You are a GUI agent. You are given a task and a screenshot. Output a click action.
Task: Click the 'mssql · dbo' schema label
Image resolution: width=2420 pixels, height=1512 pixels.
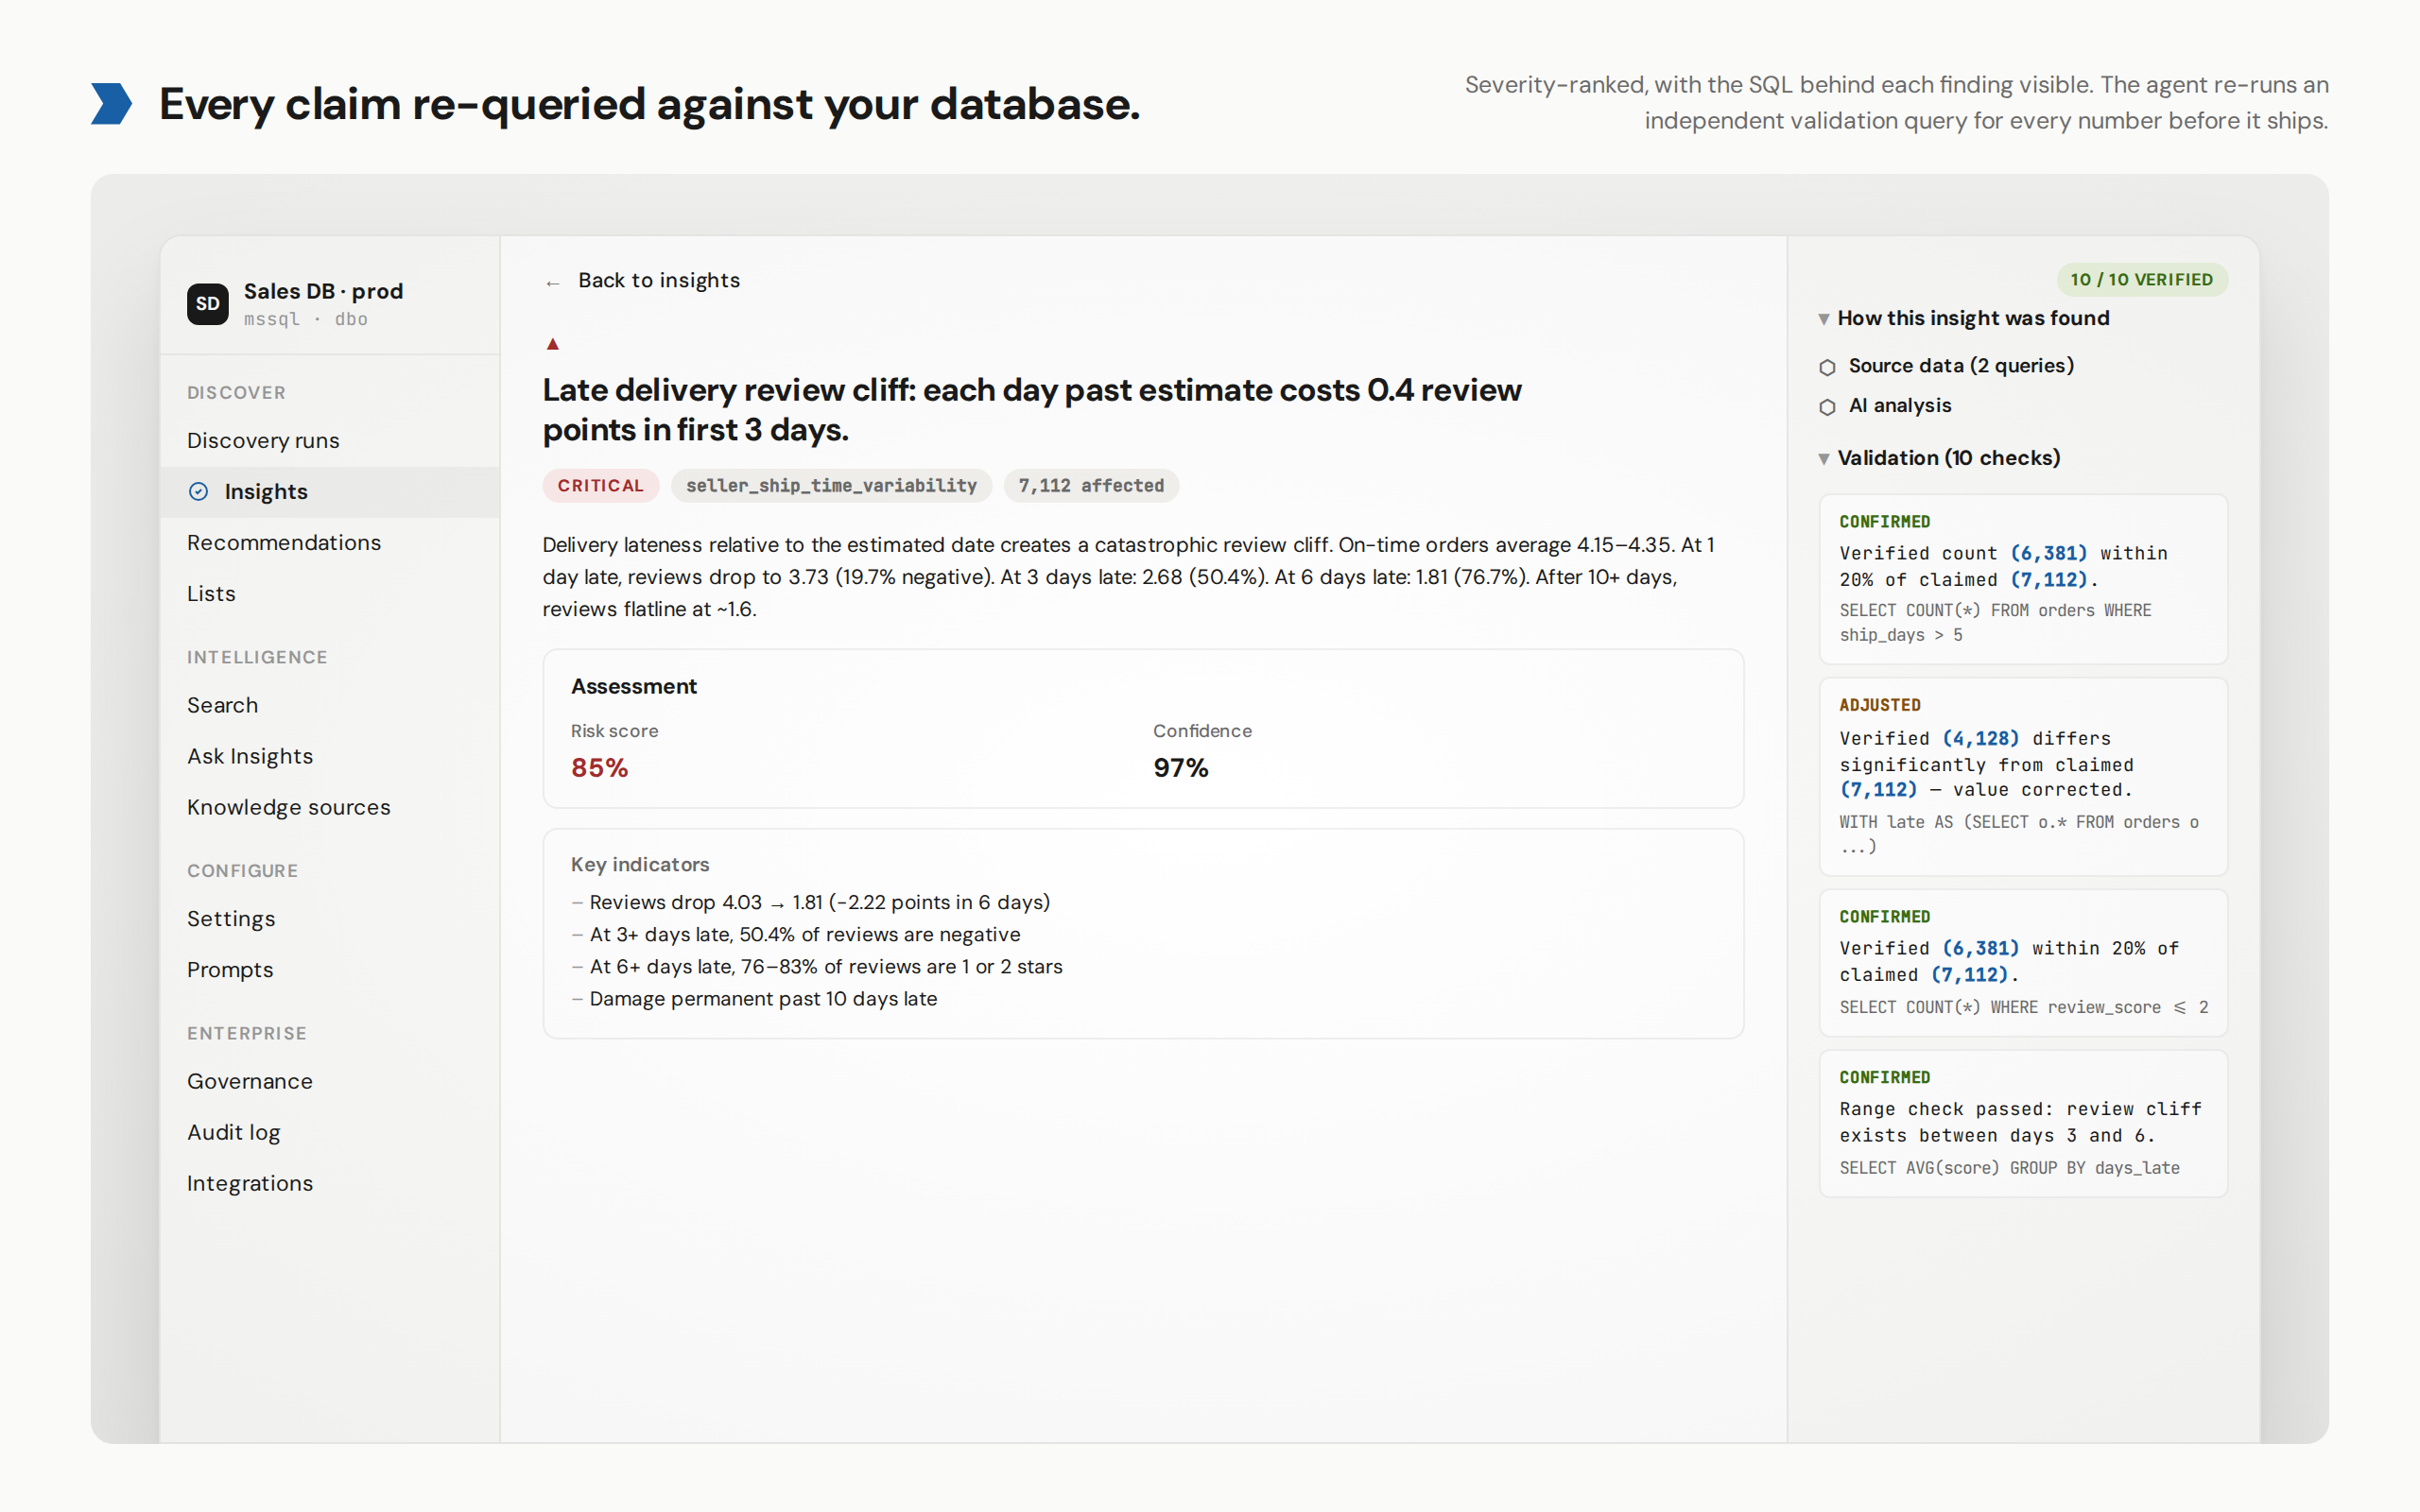pos(306,319)
